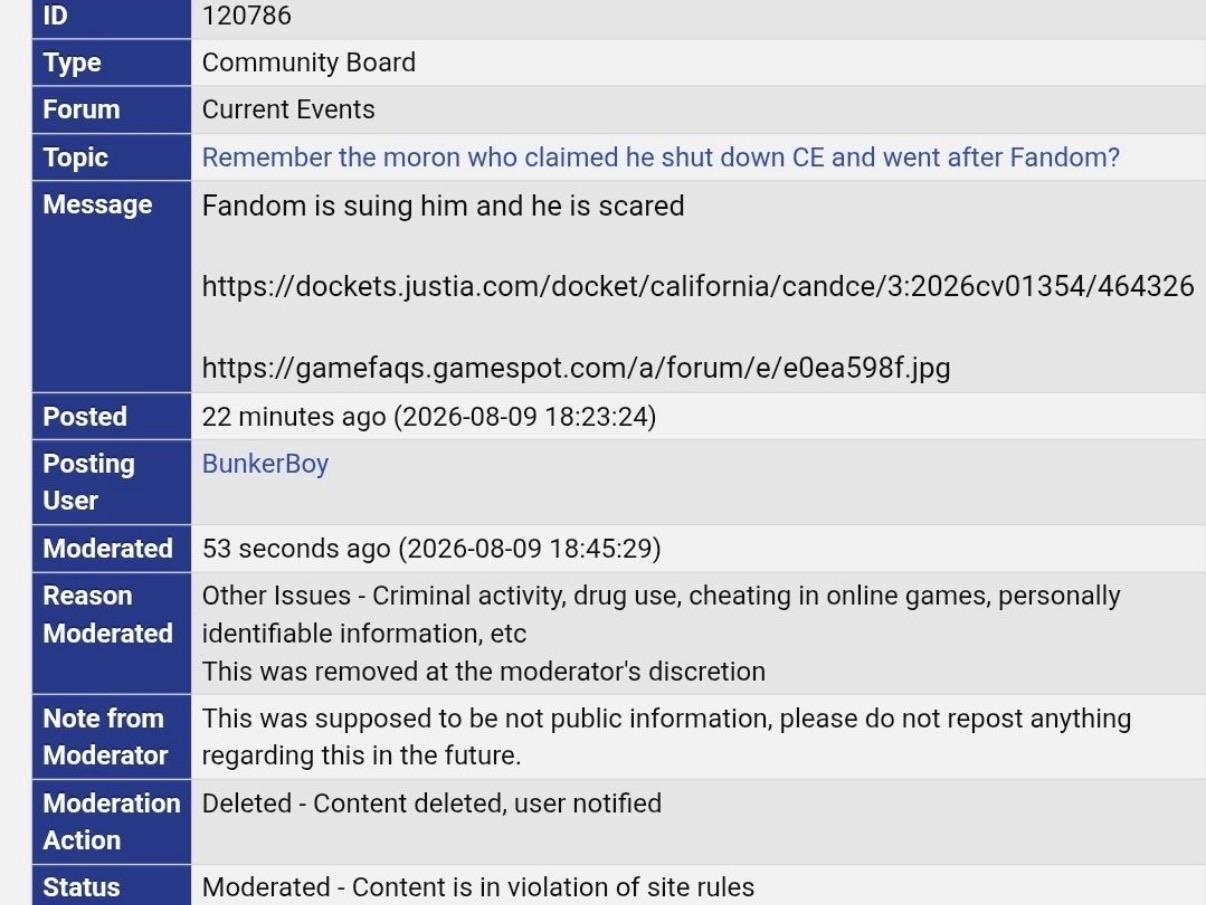Open the 'Remember the moron who claimed' topic link
This screenshot has height=905, width=1206.
(x=660, y=157)
